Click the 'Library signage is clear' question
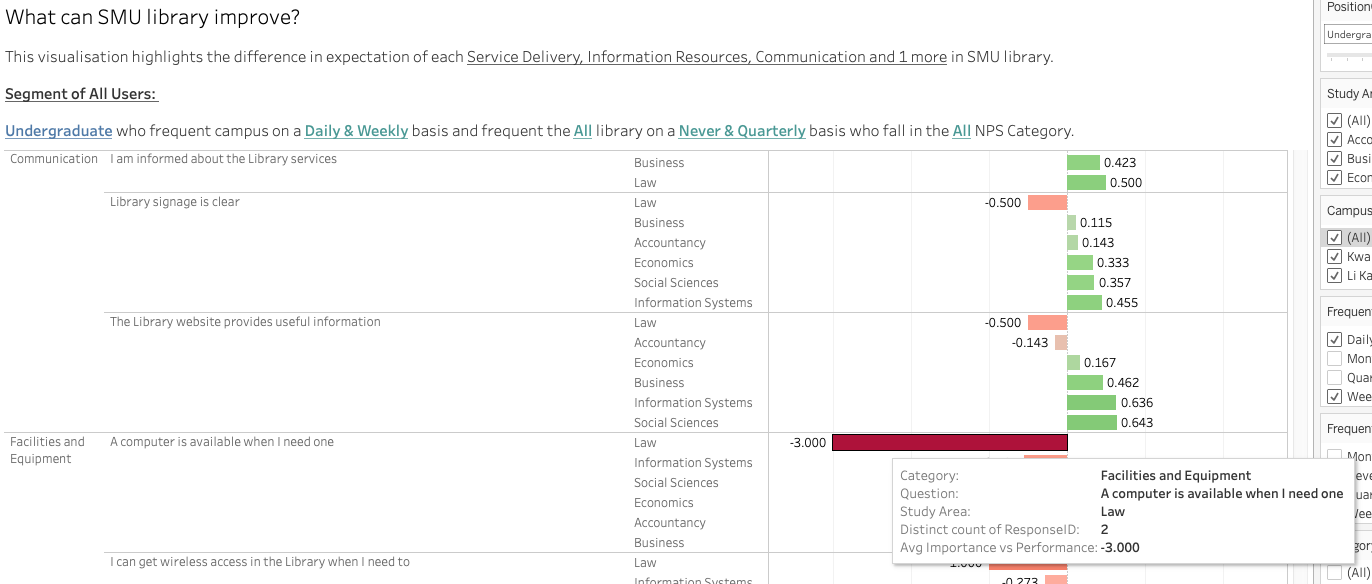This screenshot has height=584, width=1372. click(x=175, y=202)
